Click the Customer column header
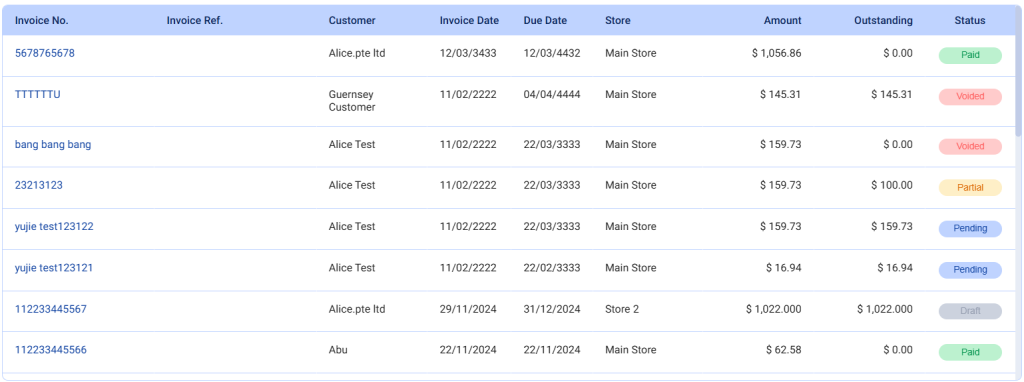This screenshot has width=1024, height=382. 352,20
